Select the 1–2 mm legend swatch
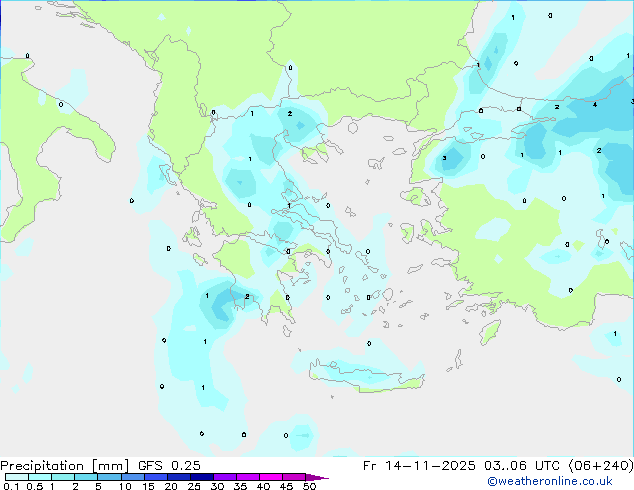634x490 pixels. 63,477
